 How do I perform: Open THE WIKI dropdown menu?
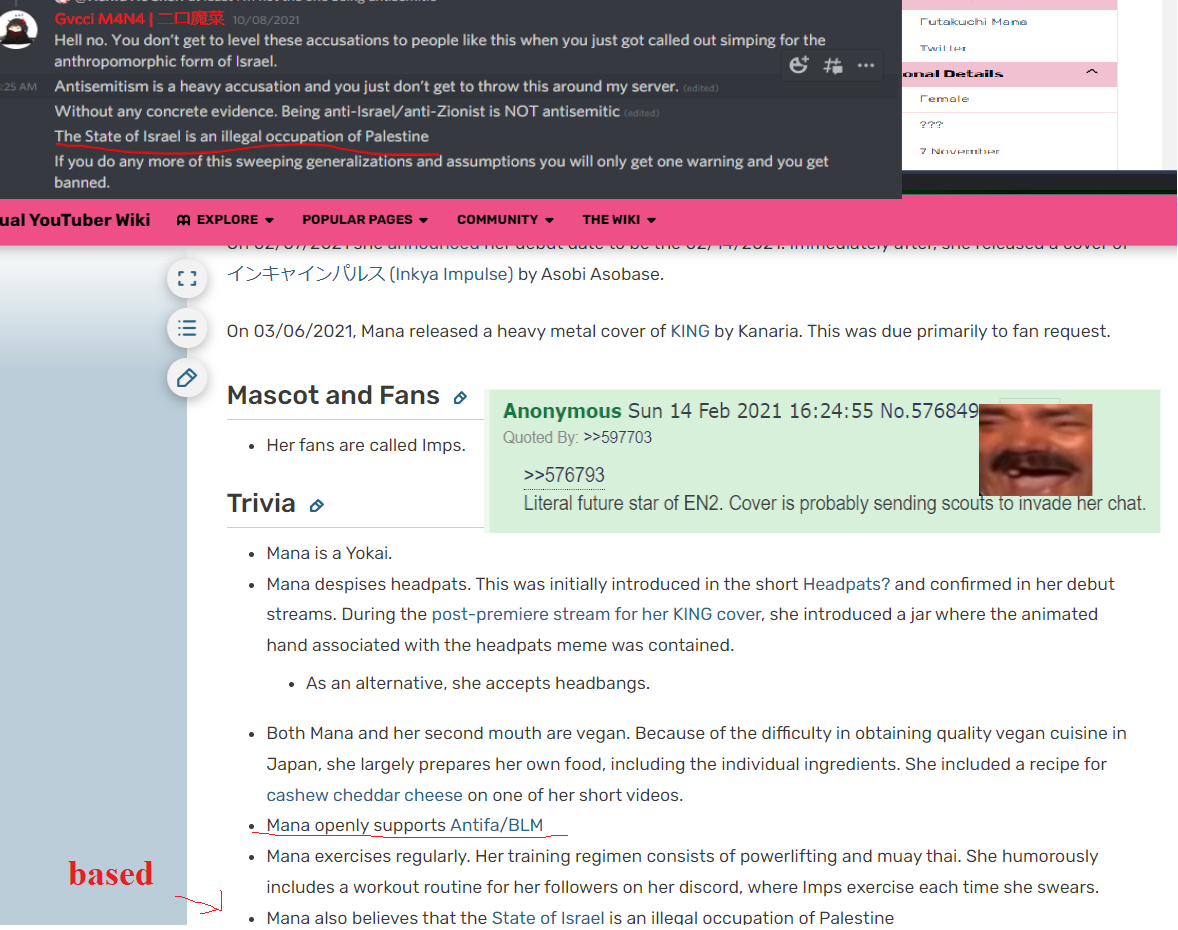619,219
